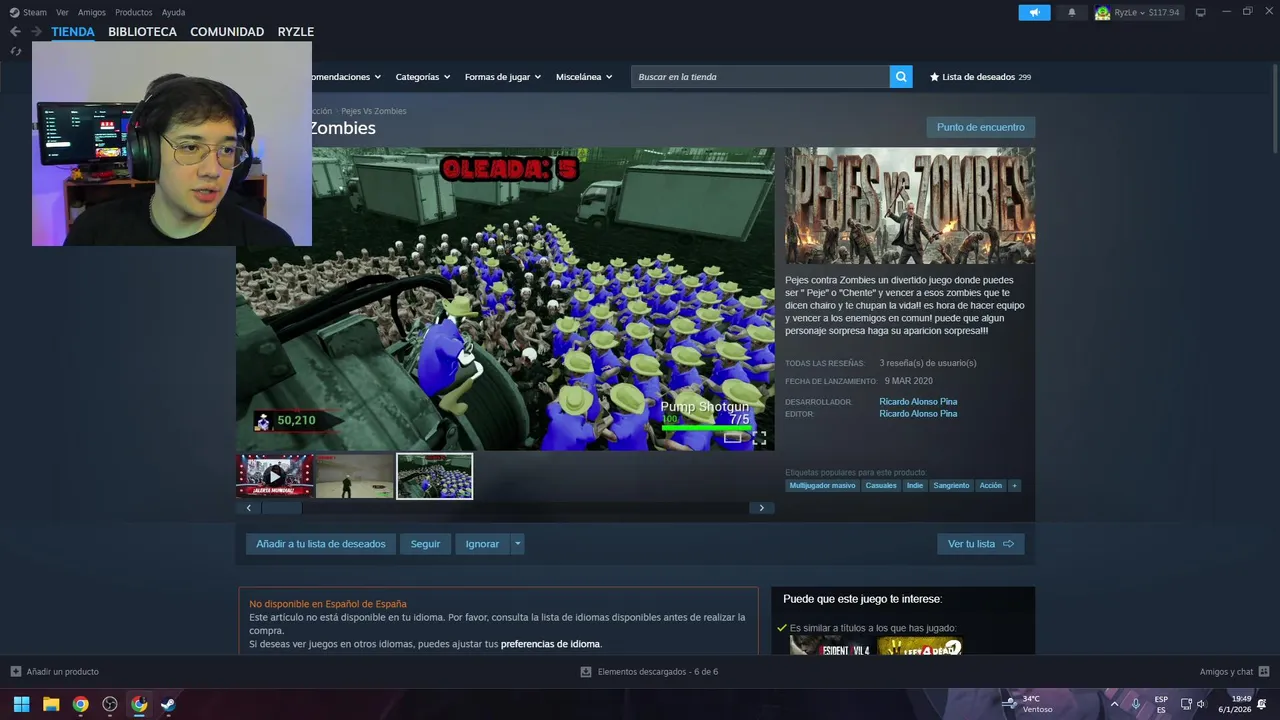The height and width of the screenshot is (720, 1280).
Task: Switch to the BIBLIOTECA tab
Action: tap(142, 32)
